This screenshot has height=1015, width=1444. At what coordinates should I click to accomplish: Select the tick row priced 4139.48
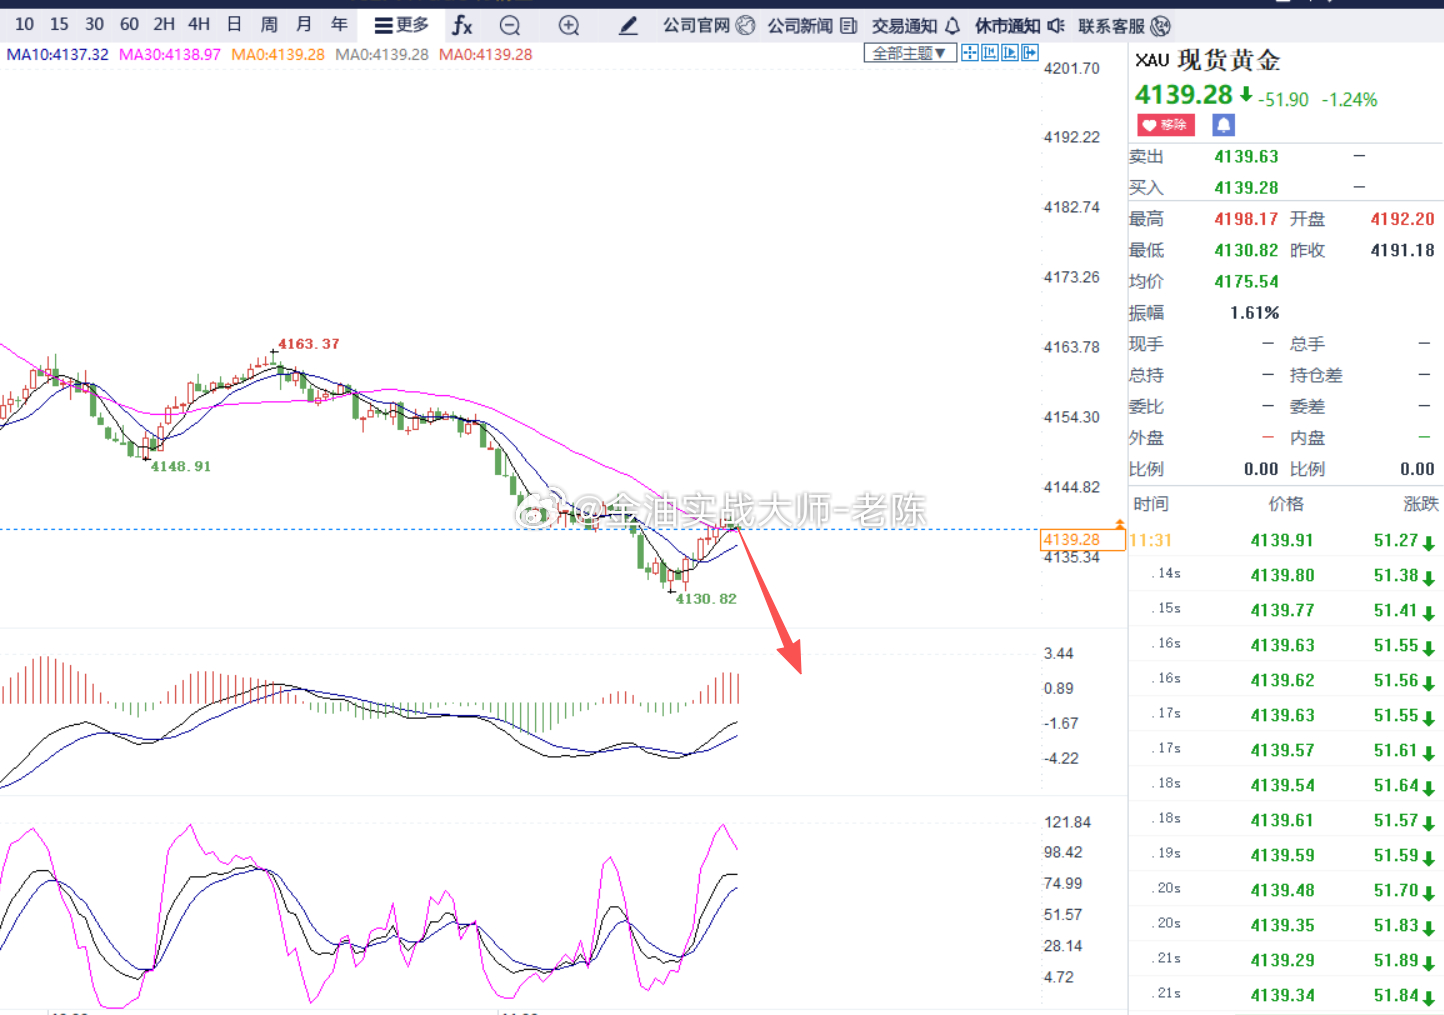1286,891
